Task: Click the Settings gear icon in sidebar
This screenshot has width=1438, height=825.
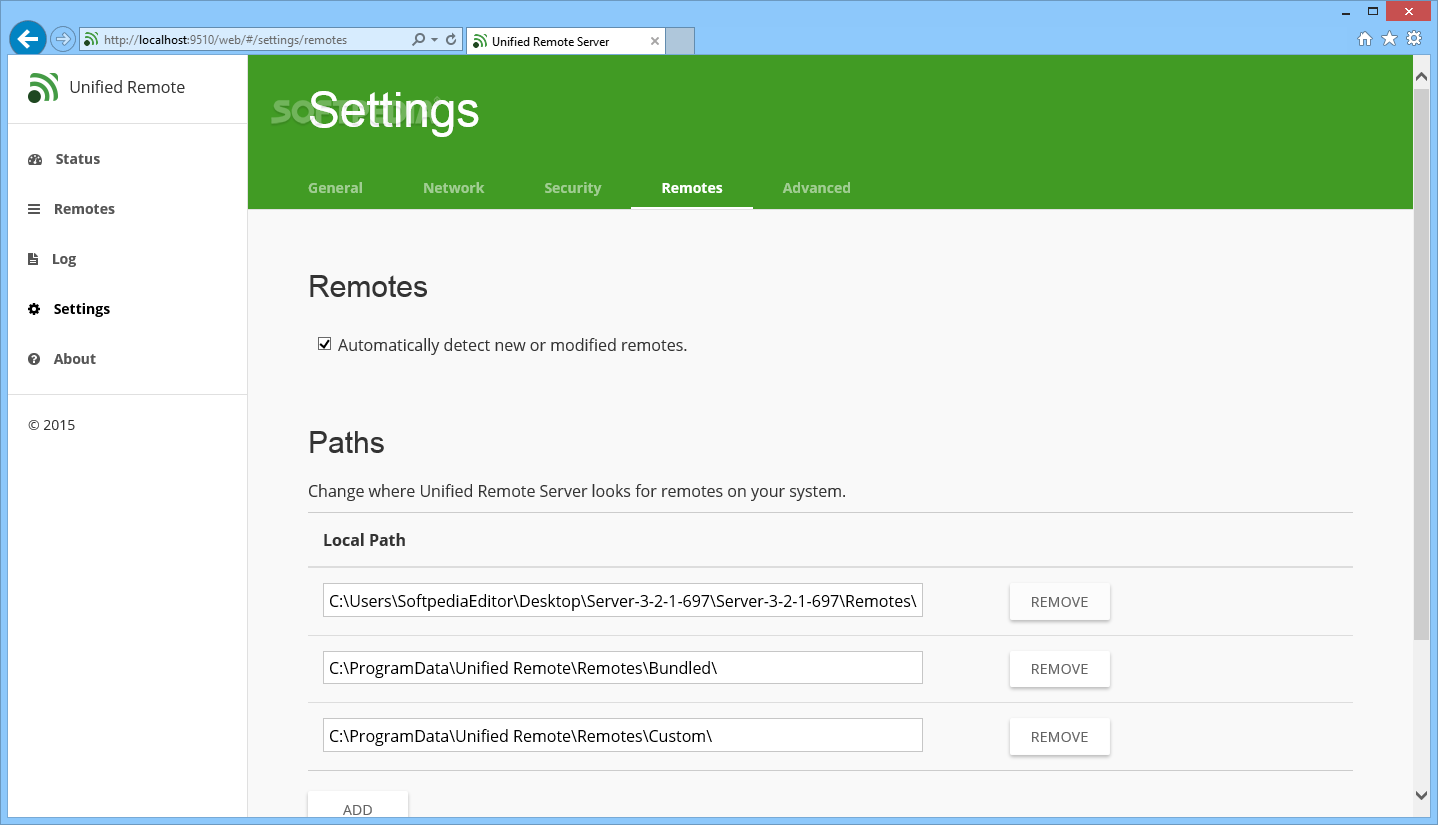Action: click(34, 309)
